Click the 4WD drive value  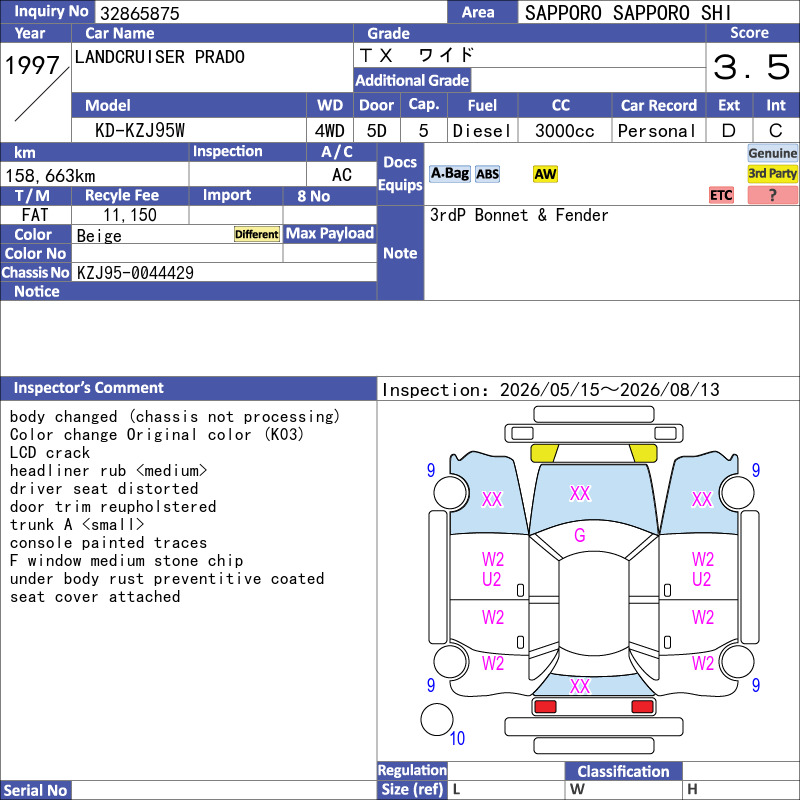coord(330,131)
